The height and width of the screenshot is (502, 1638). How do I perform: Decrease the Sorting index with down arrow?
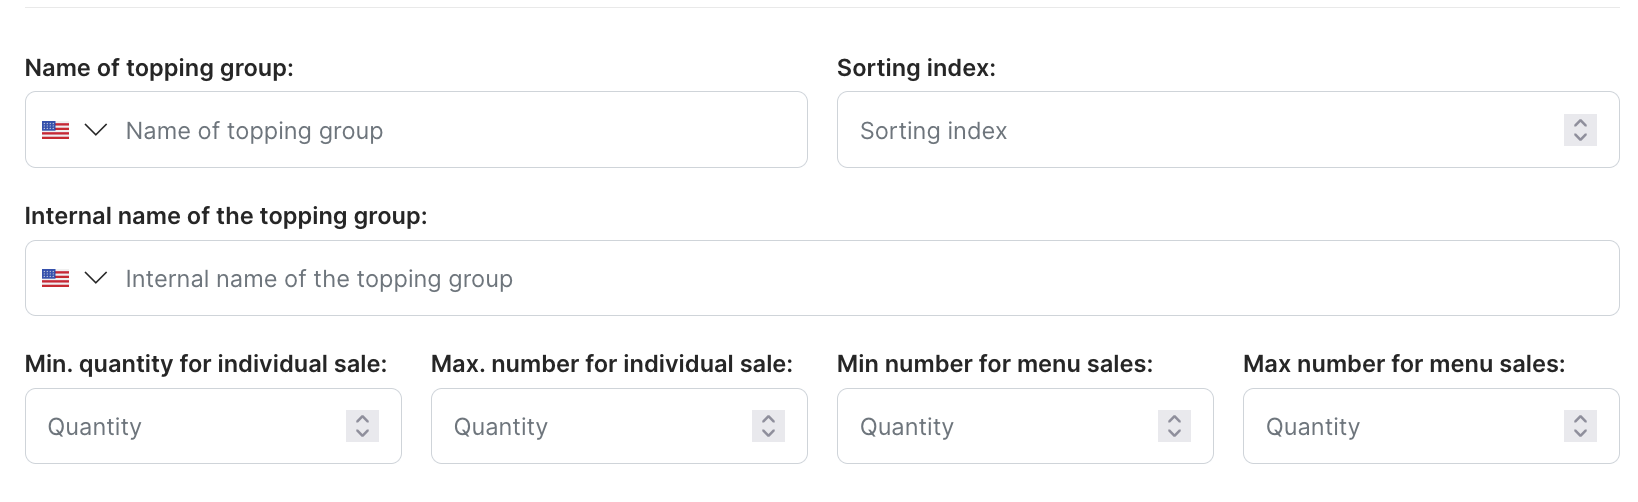[x=1580, y=137]
